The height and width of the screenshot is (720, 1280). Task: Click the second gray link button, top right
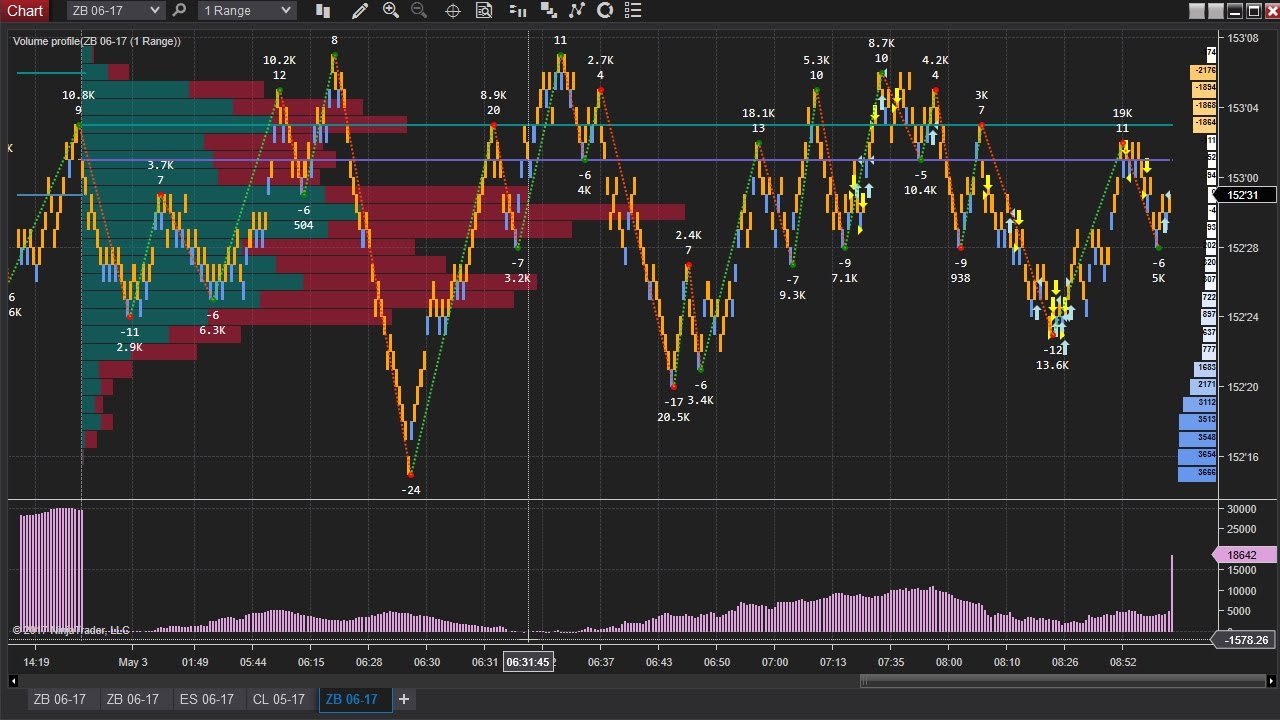click(x=1216, y=11)
